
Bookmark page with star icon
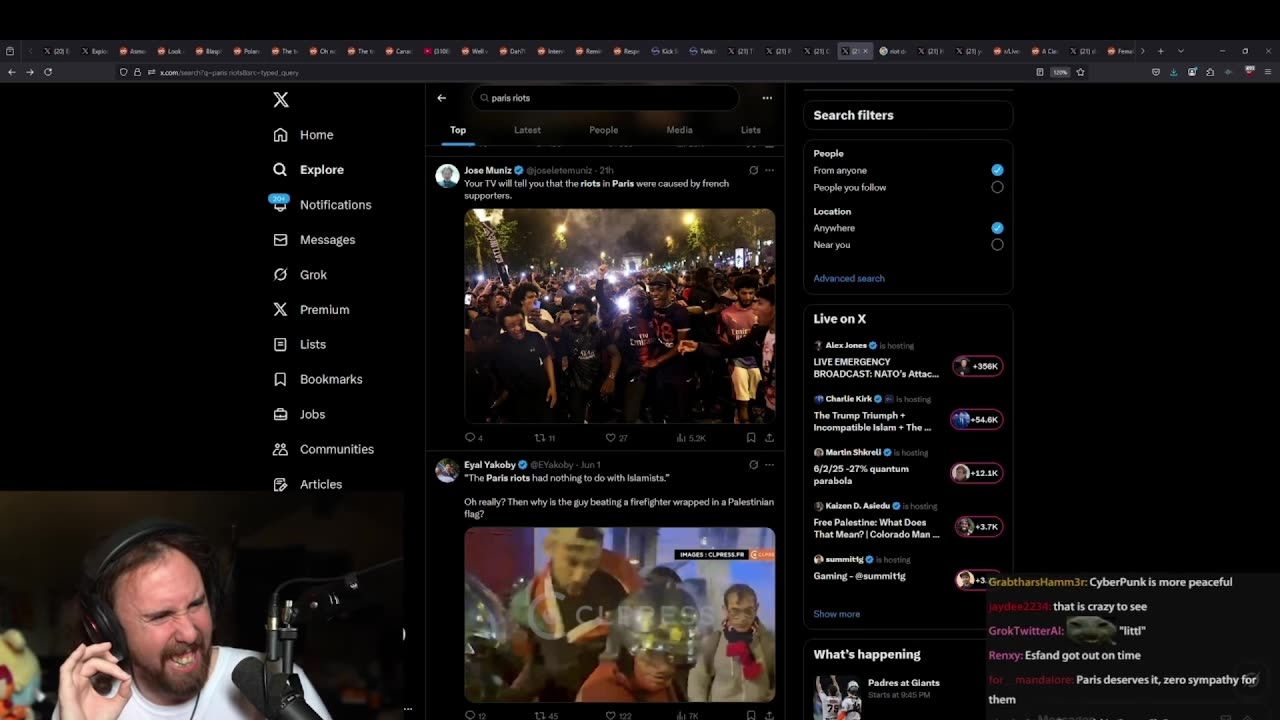tap(1080, 72)
